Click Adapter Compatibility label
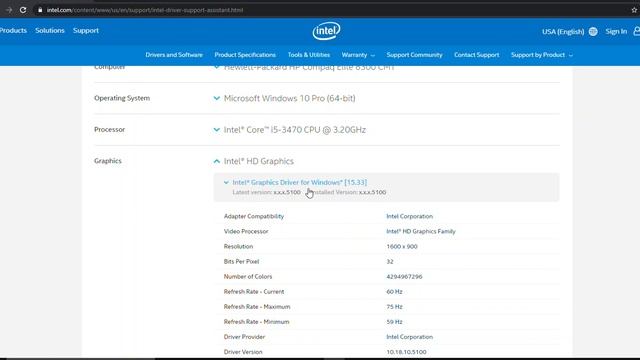This screenshot has height=360, width=640. click(x=254, y=216)
